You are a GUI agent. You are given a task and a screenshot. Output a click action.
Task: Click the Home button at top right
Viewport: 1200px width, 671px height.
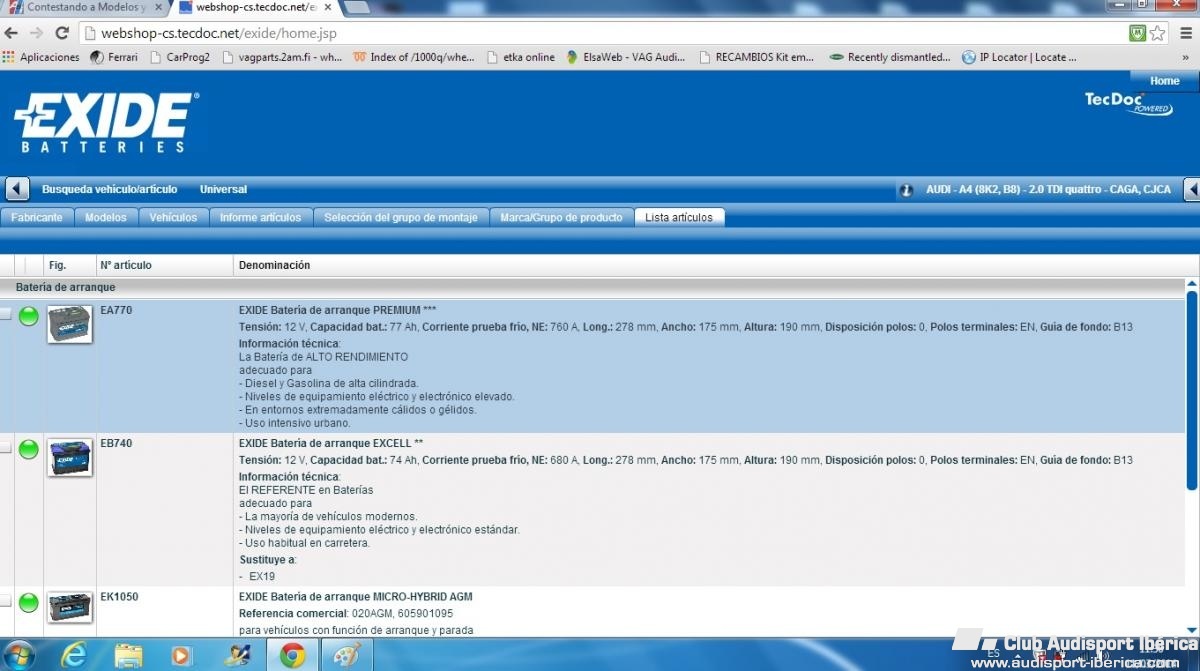pyautogui.click(x=1165, y=81)
